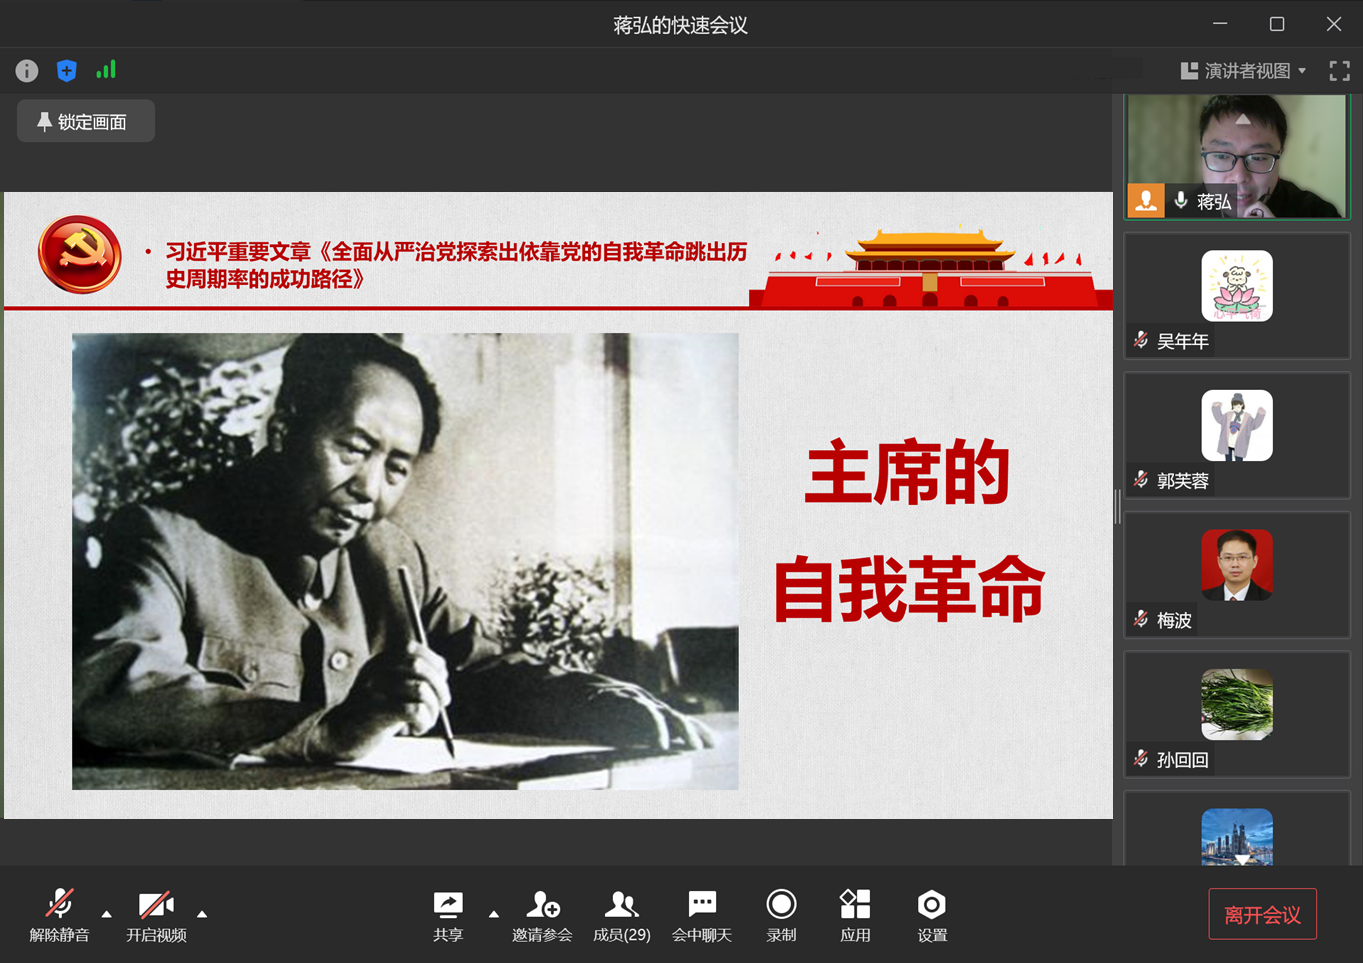Open the 演讲者视图 view dropdown
The image size is (1363, 963).
coord(1243,71)
